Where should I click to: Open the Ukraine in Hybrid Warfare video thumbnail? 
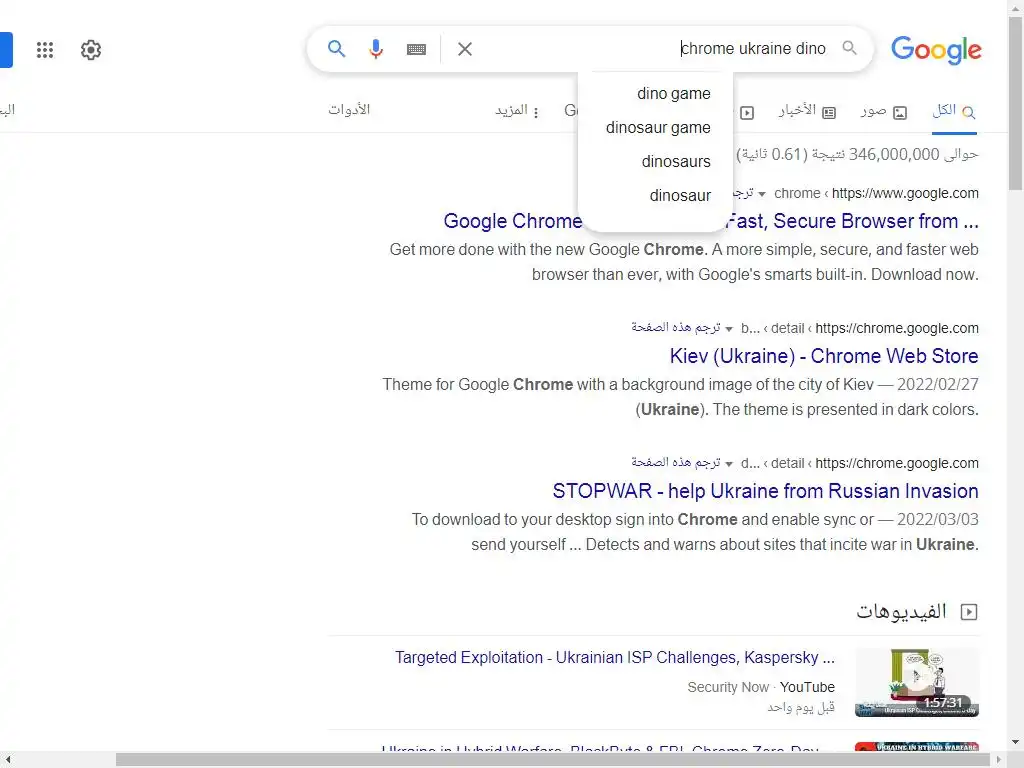917,746
